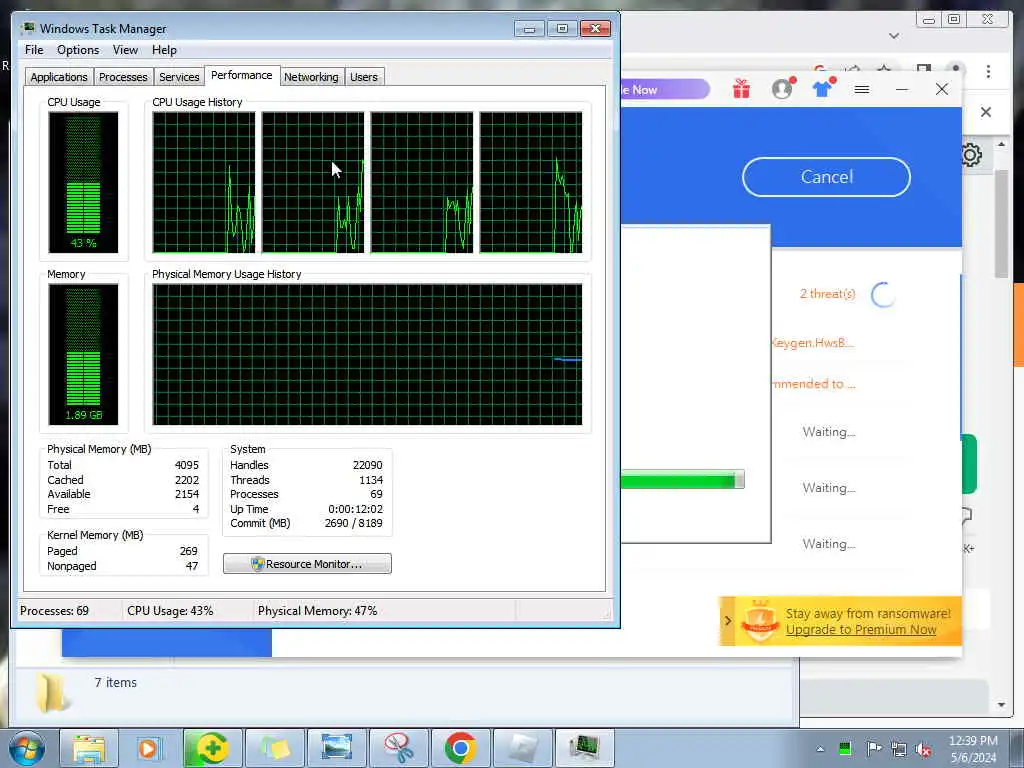Open the gift icon in antivirus window
Viewport: 1024px width, 768px height.
741,88
